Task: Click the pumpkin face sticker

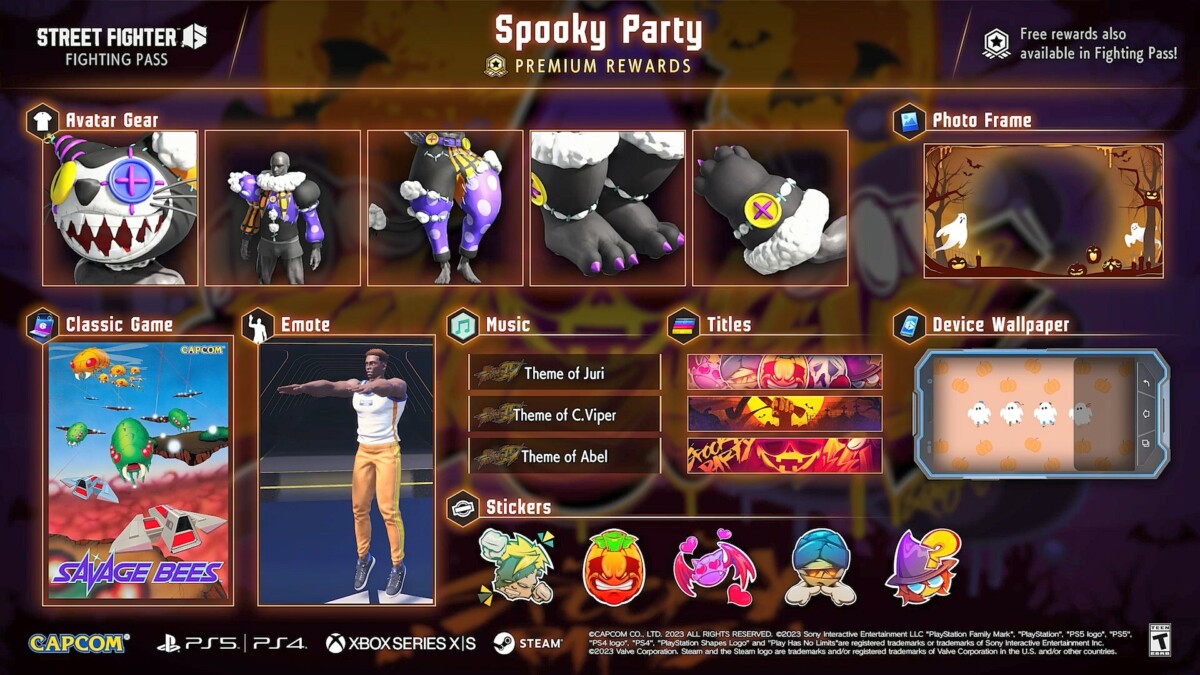Action: point(614,568)
